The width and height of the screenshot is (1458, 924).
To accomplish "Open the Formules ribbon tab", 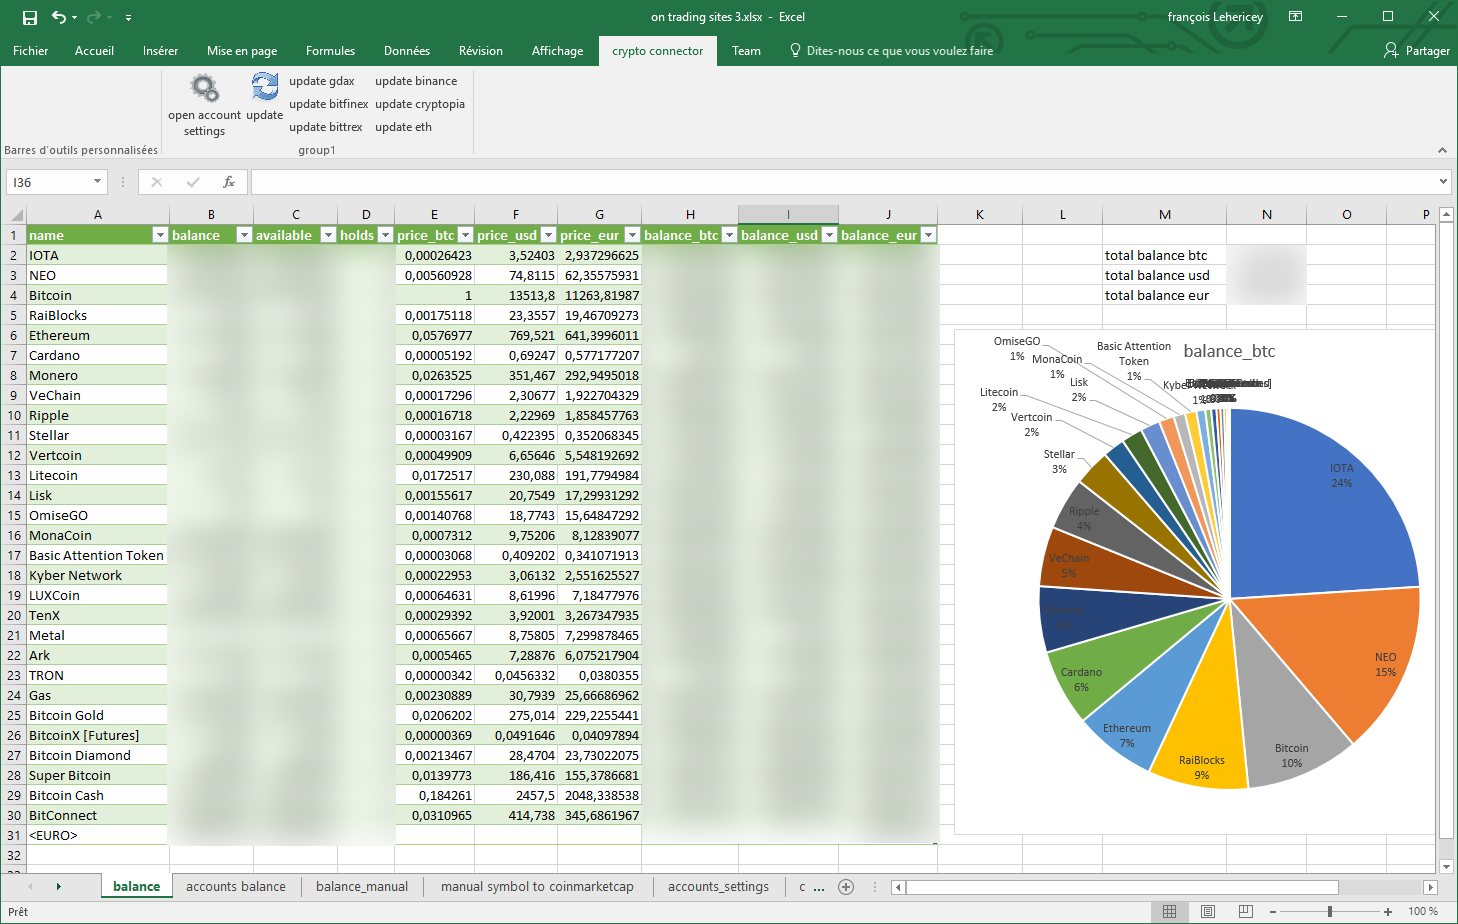I will coord(330,51).
